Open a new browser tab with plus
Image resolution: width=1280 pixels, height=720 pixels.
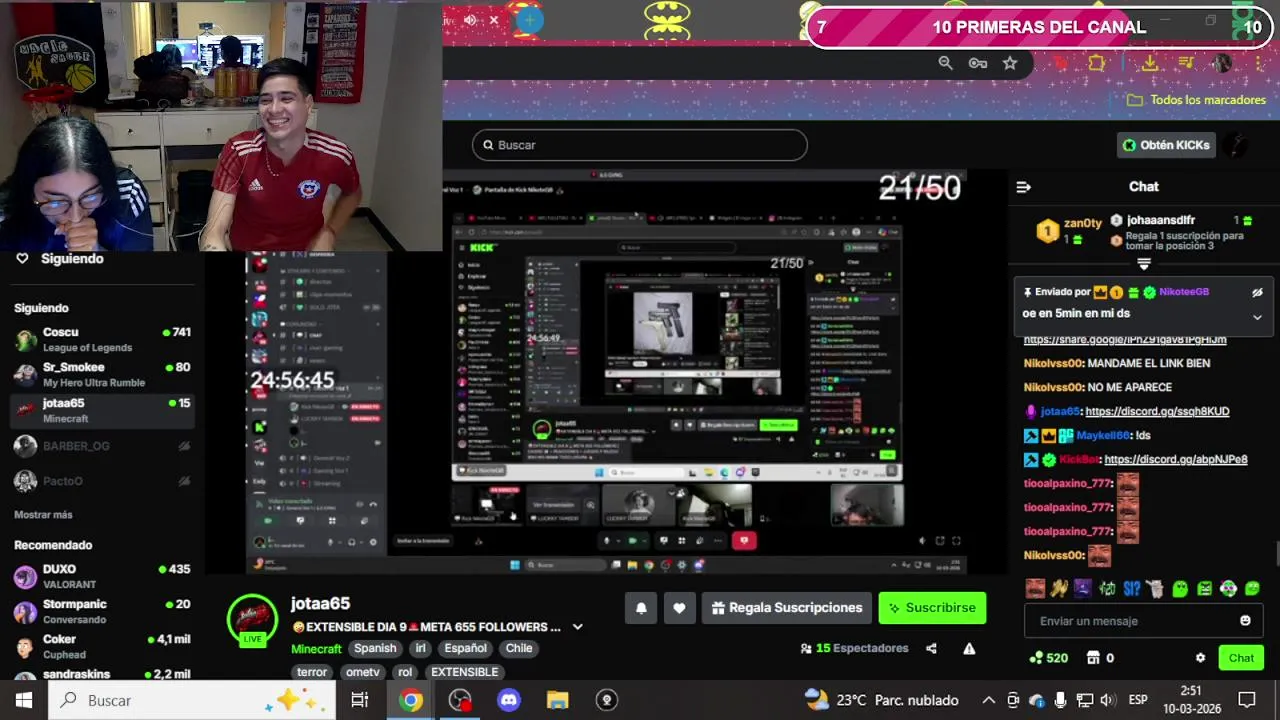pos(529,20)
